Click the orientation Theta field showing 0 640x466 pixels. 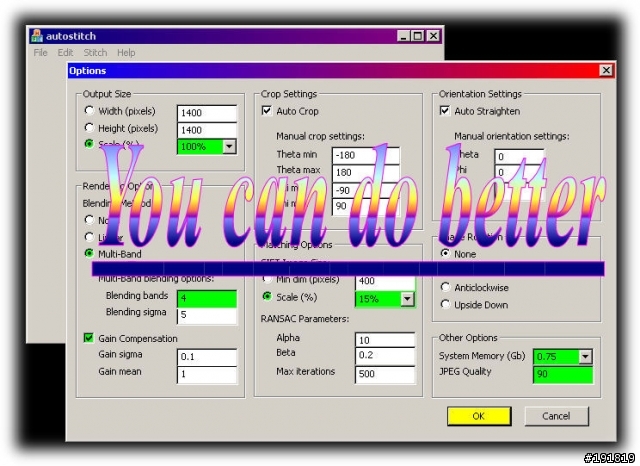(519, 157)
